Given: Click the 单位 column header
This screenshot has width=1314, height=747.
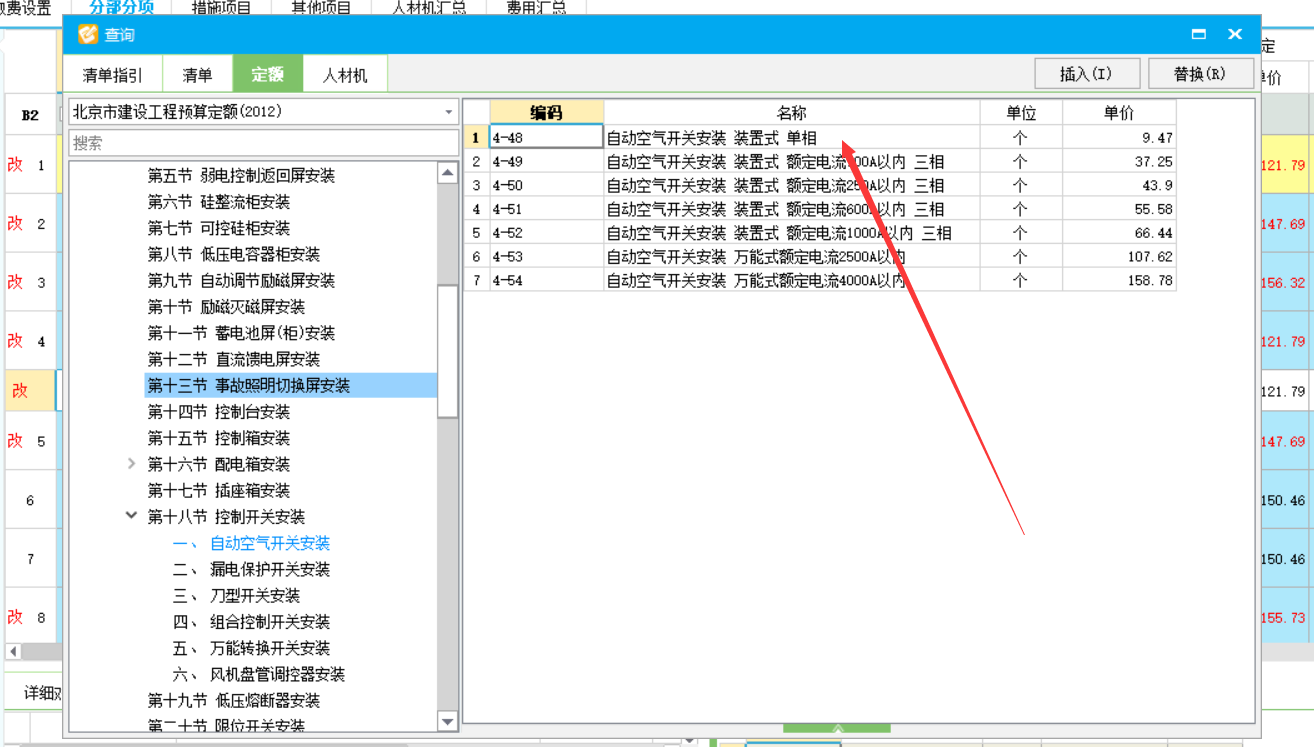Looking at the screenshot, I should coord(1021,113).
